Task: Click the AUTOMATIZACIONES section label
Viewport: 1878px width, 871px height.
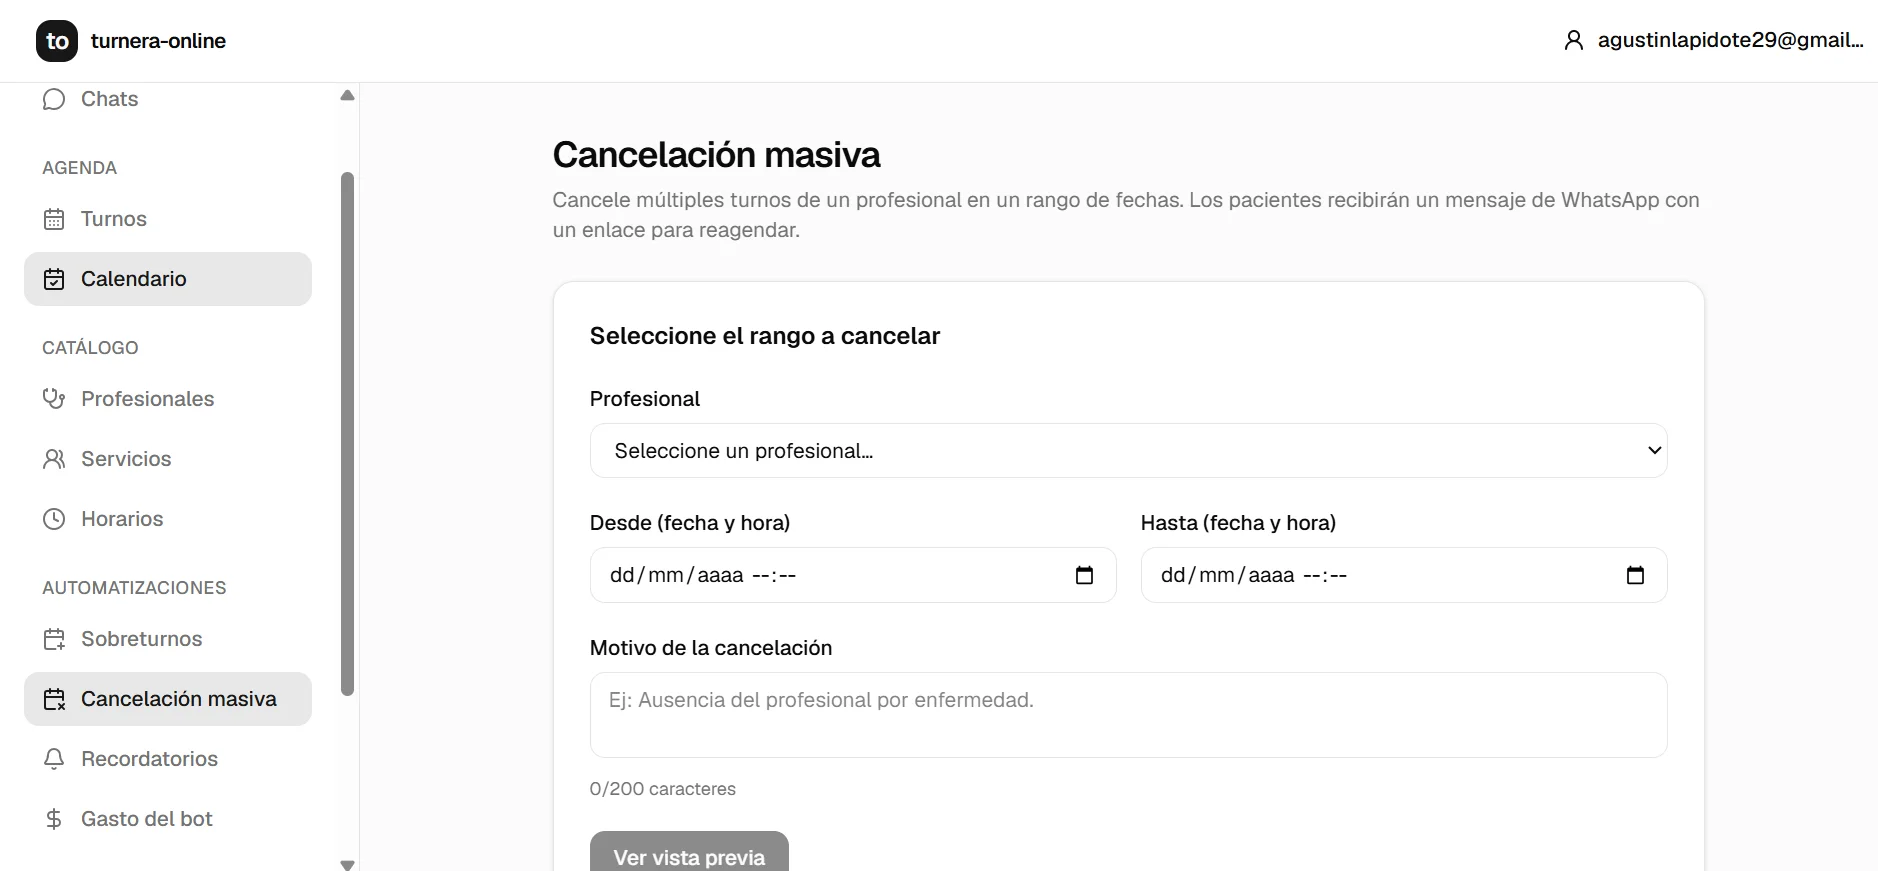Action: [134, 588]
